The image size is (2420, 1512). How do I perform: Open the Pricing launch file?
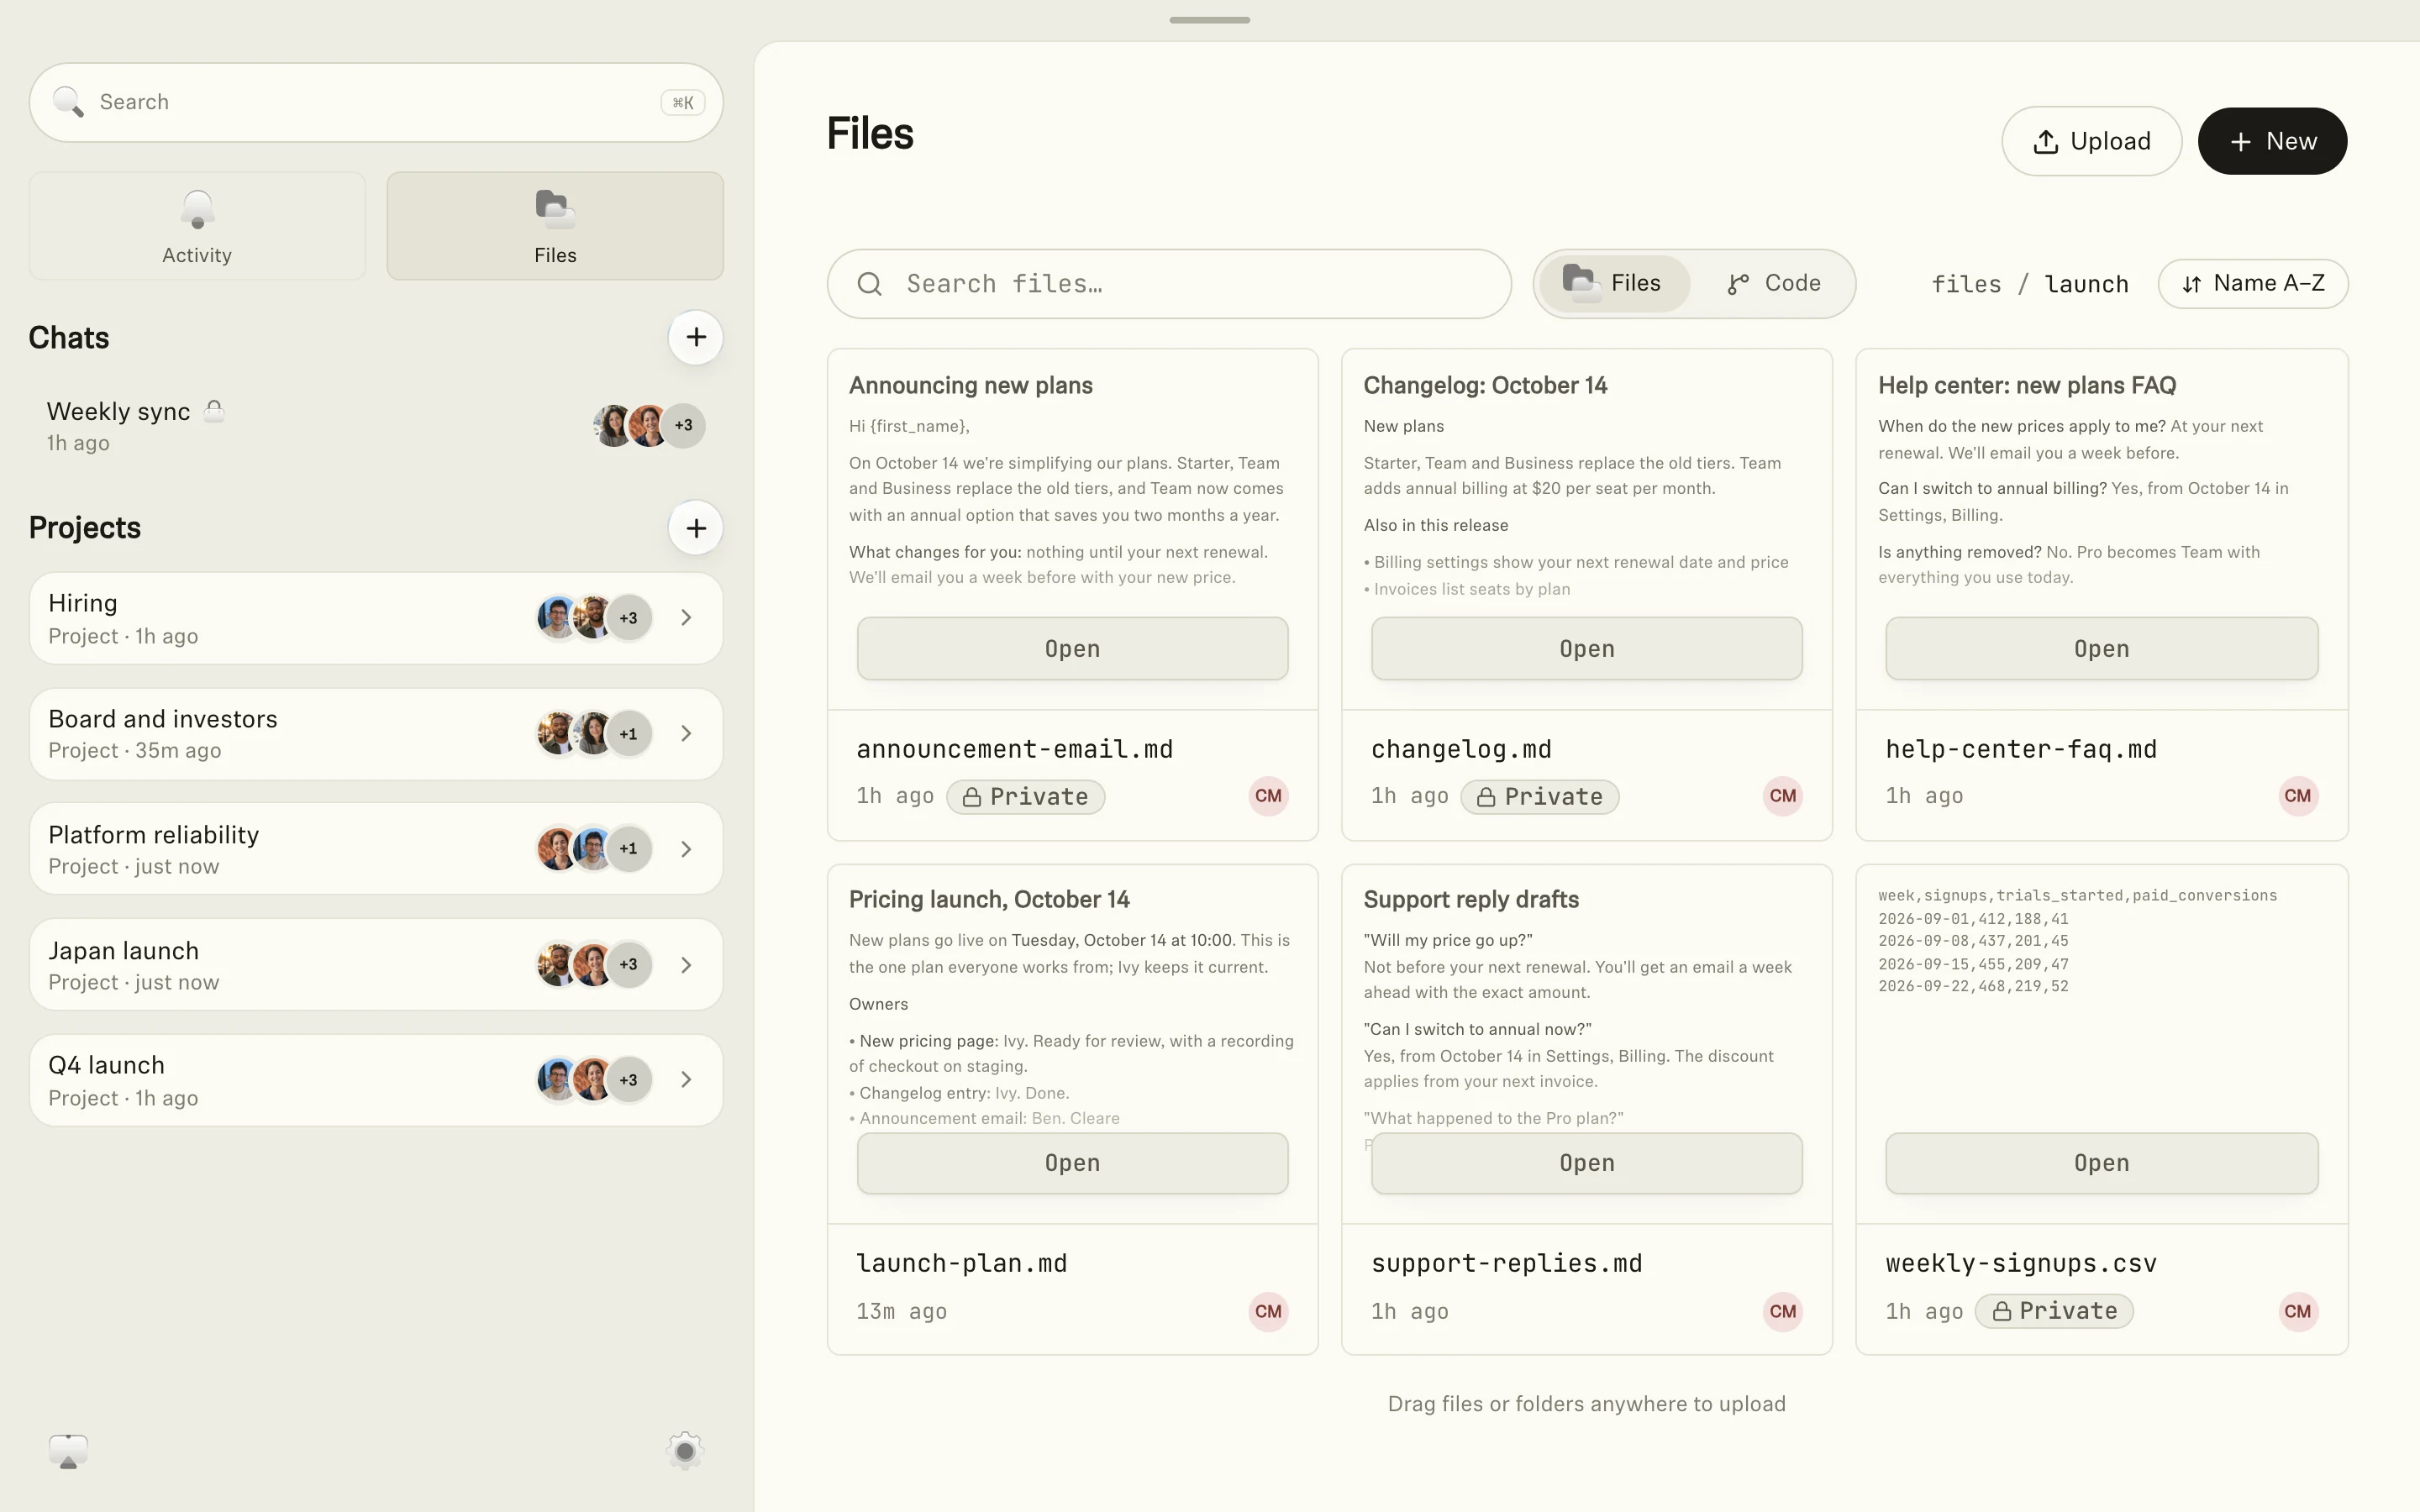tap(1072, 1163)
